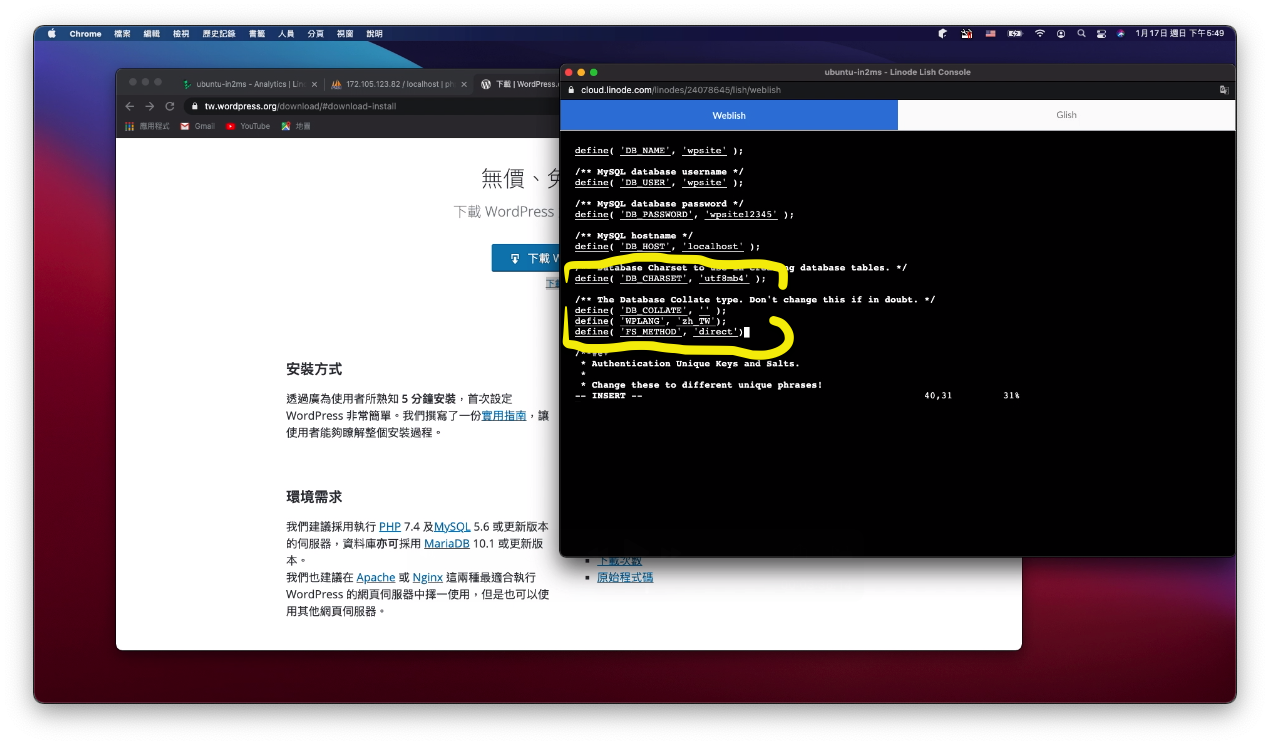This screenshot has height=745, width=1270.
Task: Open Control Center icon
Action: point(1101,33)
